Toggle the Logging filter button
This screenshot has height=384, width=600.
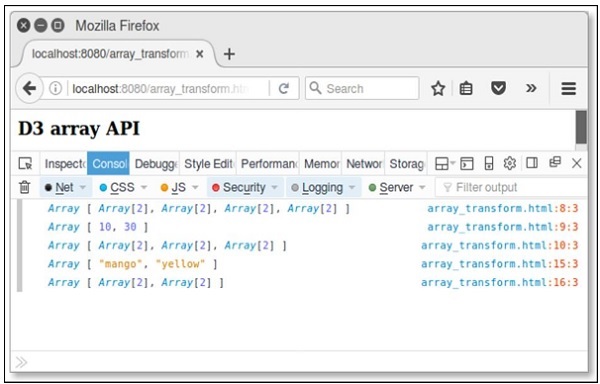(318, 187)
